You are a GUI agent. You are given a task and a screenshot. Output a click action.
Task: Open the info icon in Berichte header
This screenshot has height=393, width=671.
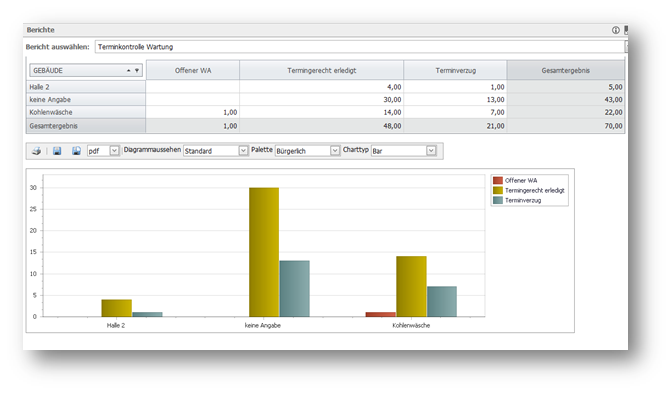[x=615, y=30]
